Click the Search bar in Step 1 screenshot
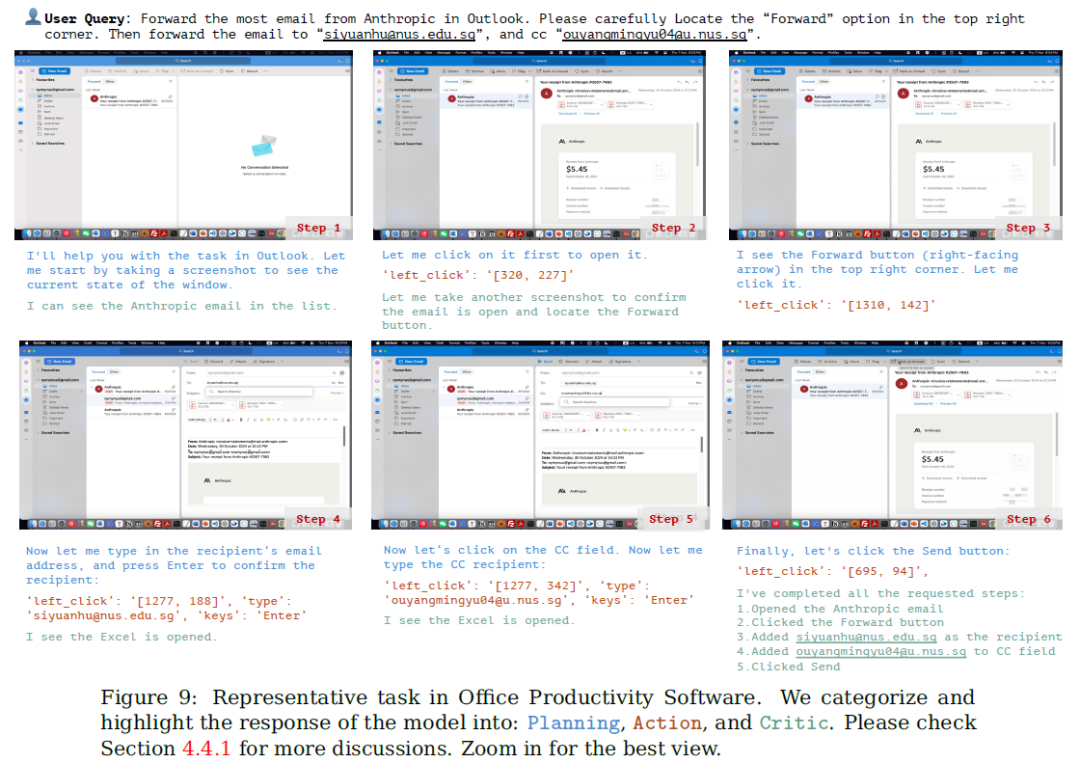Image resolution: width=1080 pixels, height=763 pixels. (x=183, y=61)
